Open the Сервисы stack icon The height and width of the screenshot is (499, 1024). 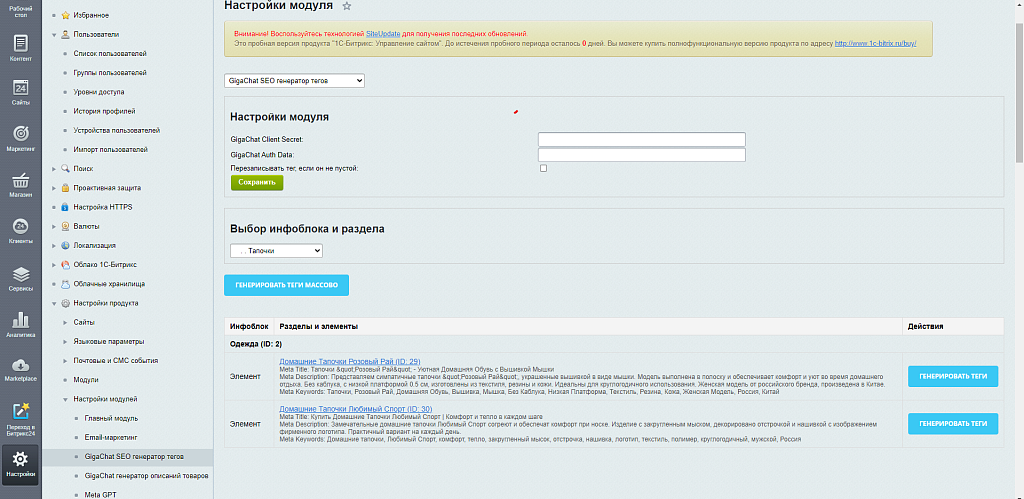[x=20, y=277]
